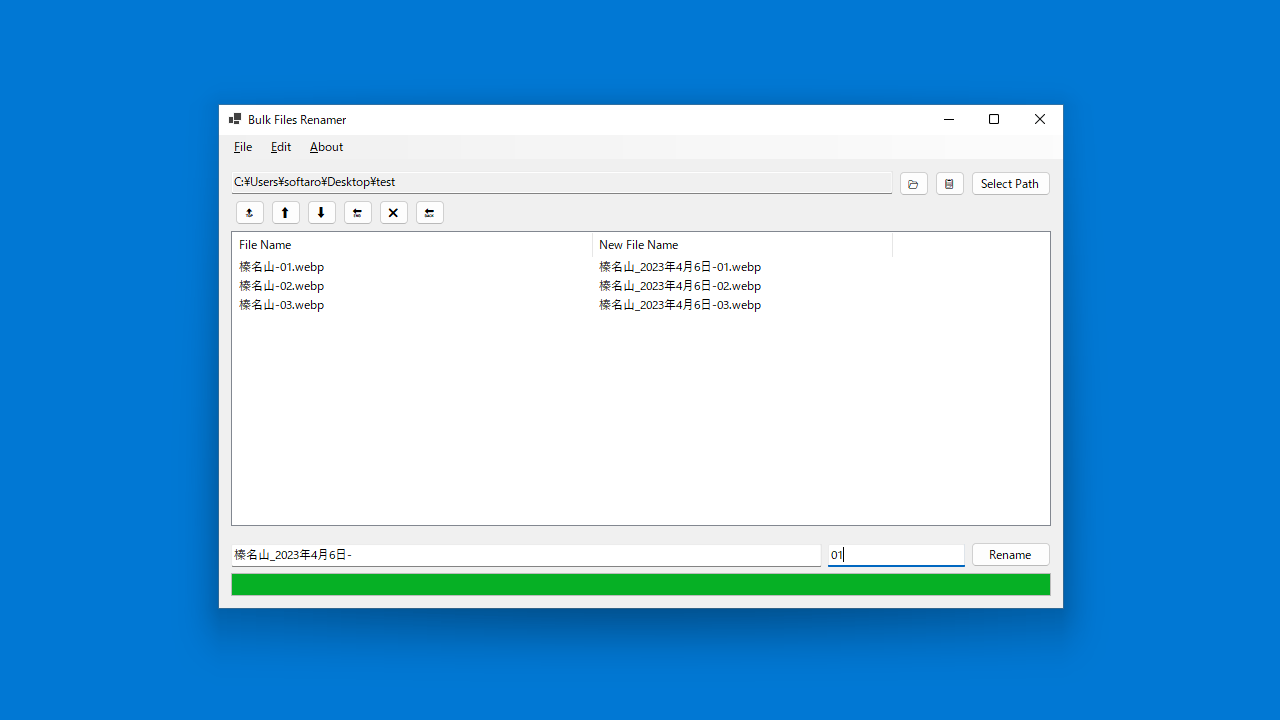Move selected file down with down arrow
This screenshot has height=720, width=1280.
(321, 213)
